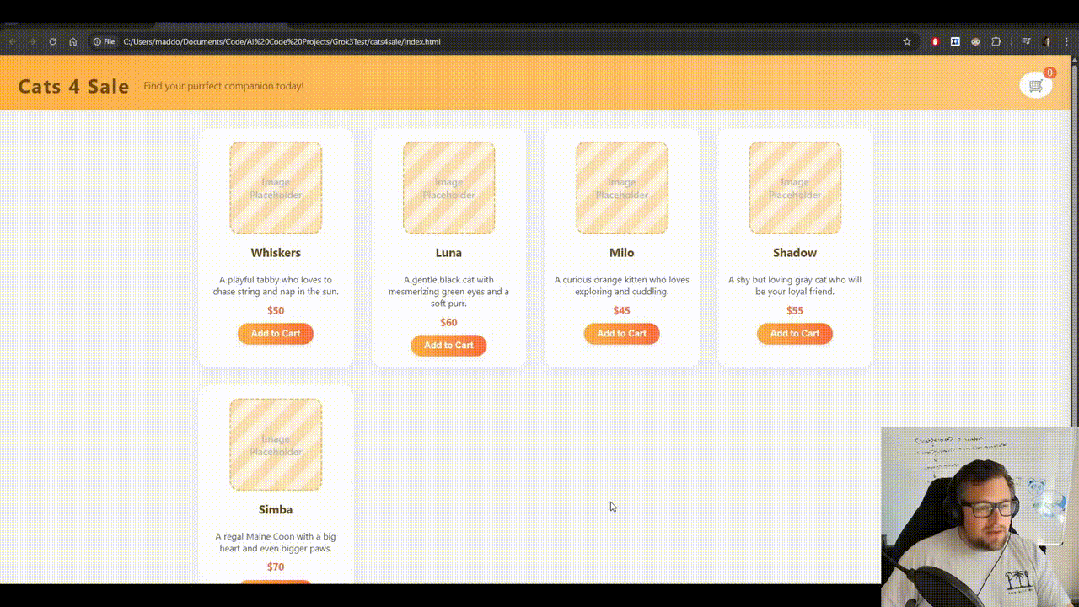This screenshot has width=1079, height=607.
Task: Reload the current page
Action: [x=53, y=42]
